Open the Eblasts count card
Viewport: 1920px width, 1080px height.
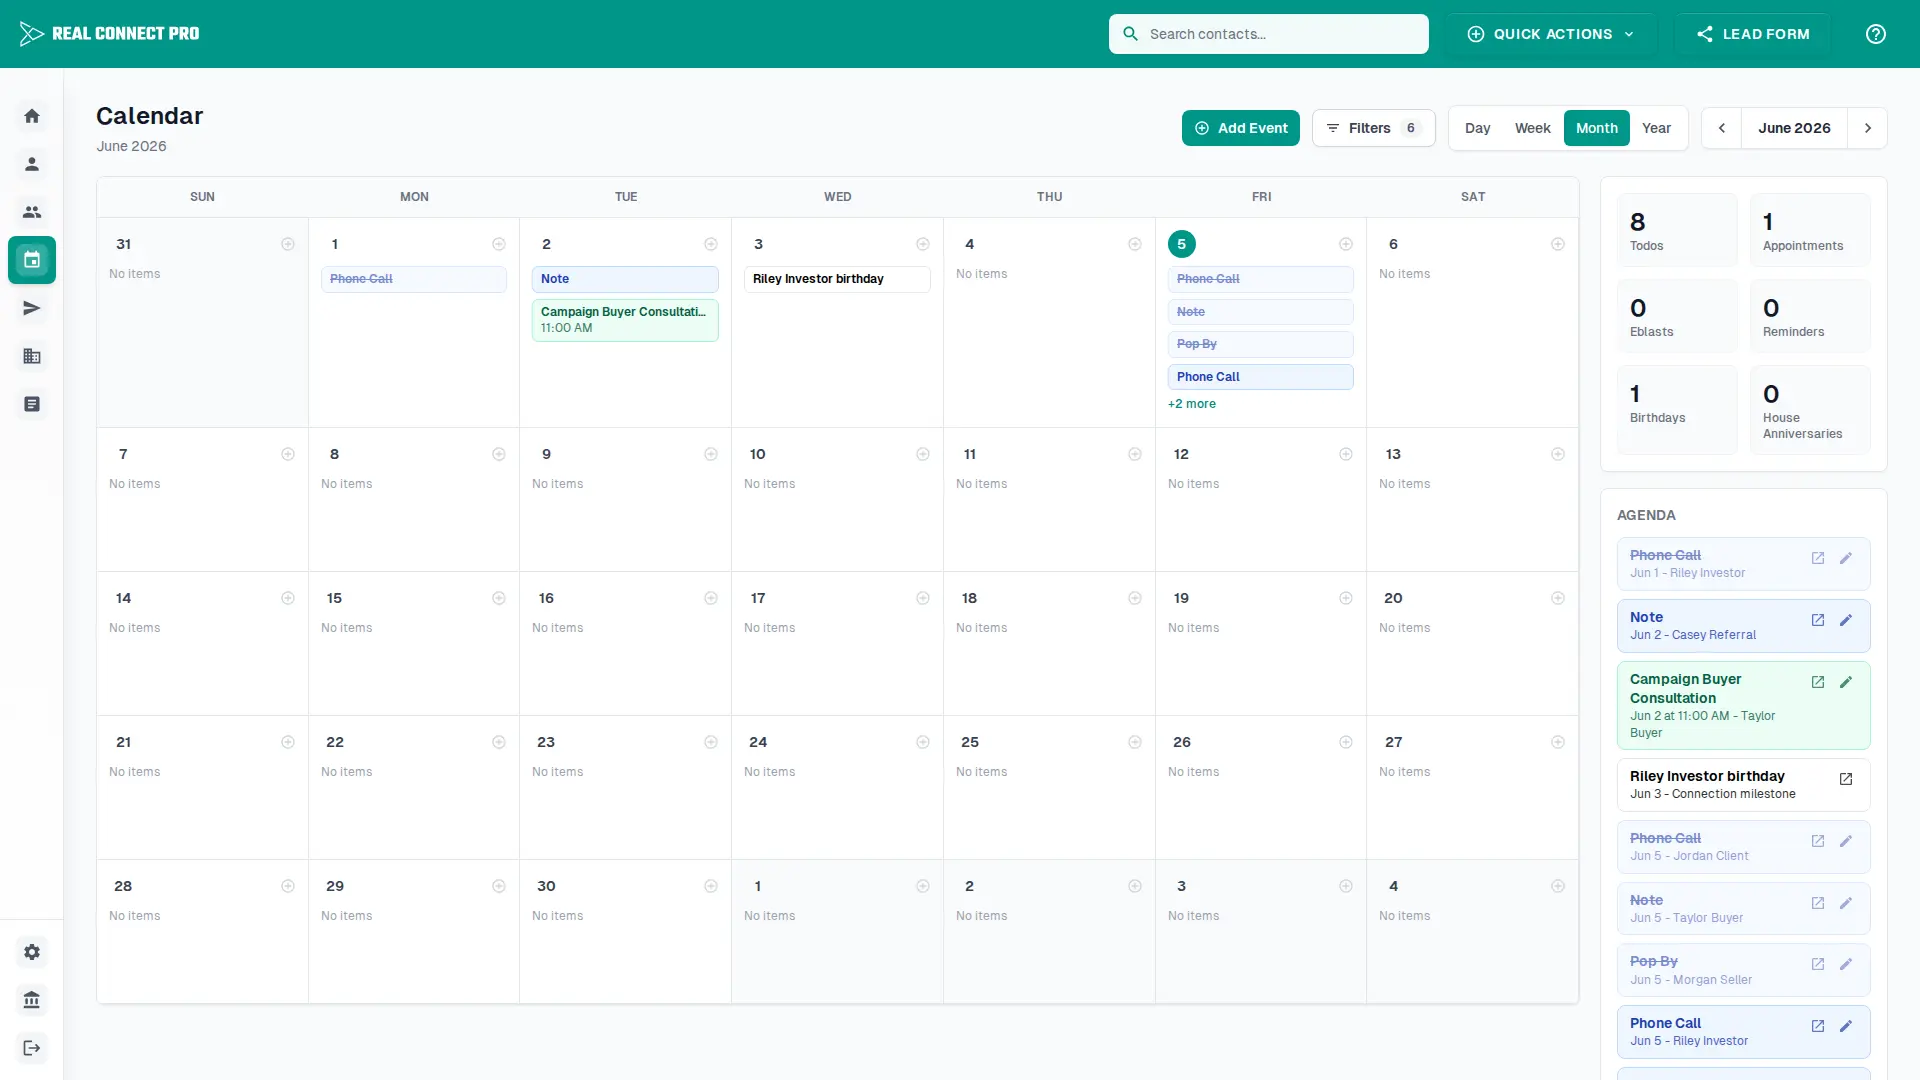[x=1677, y=316]
